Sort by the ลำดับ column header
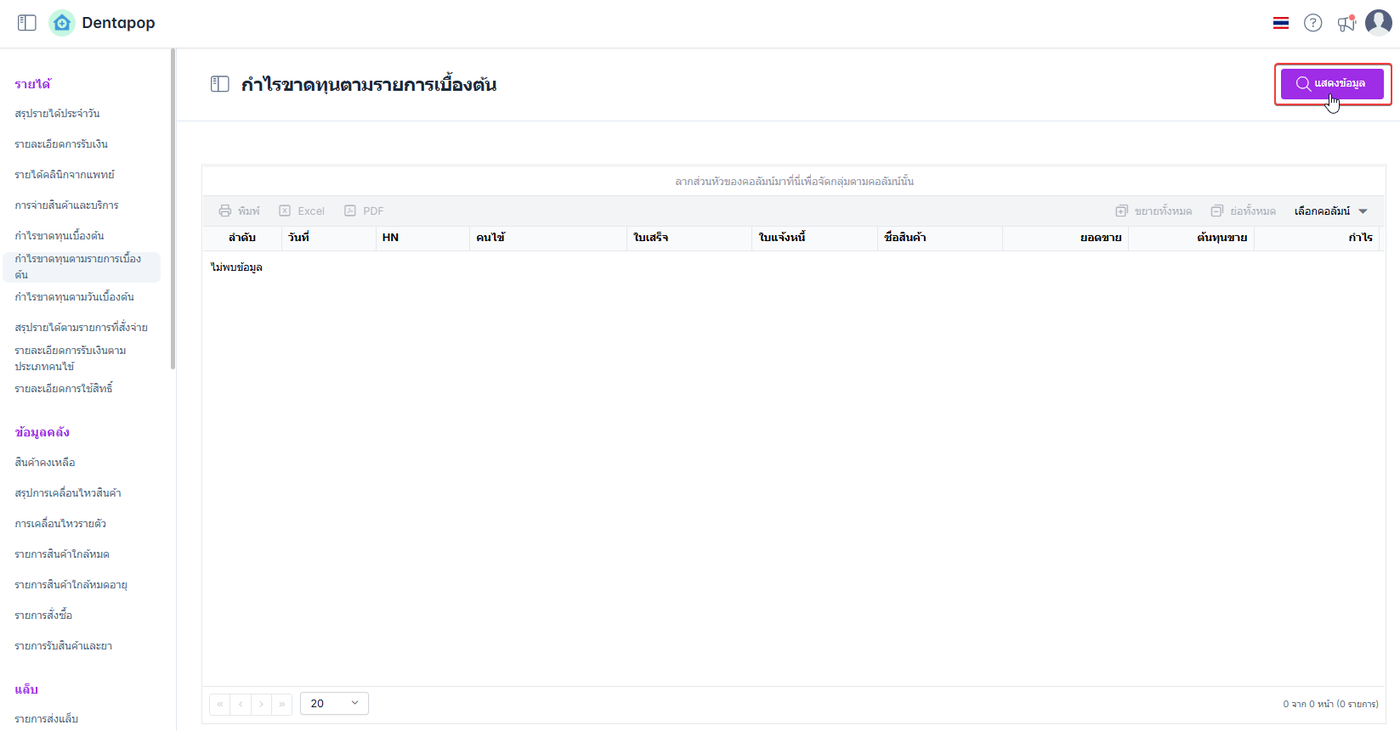 242,238
